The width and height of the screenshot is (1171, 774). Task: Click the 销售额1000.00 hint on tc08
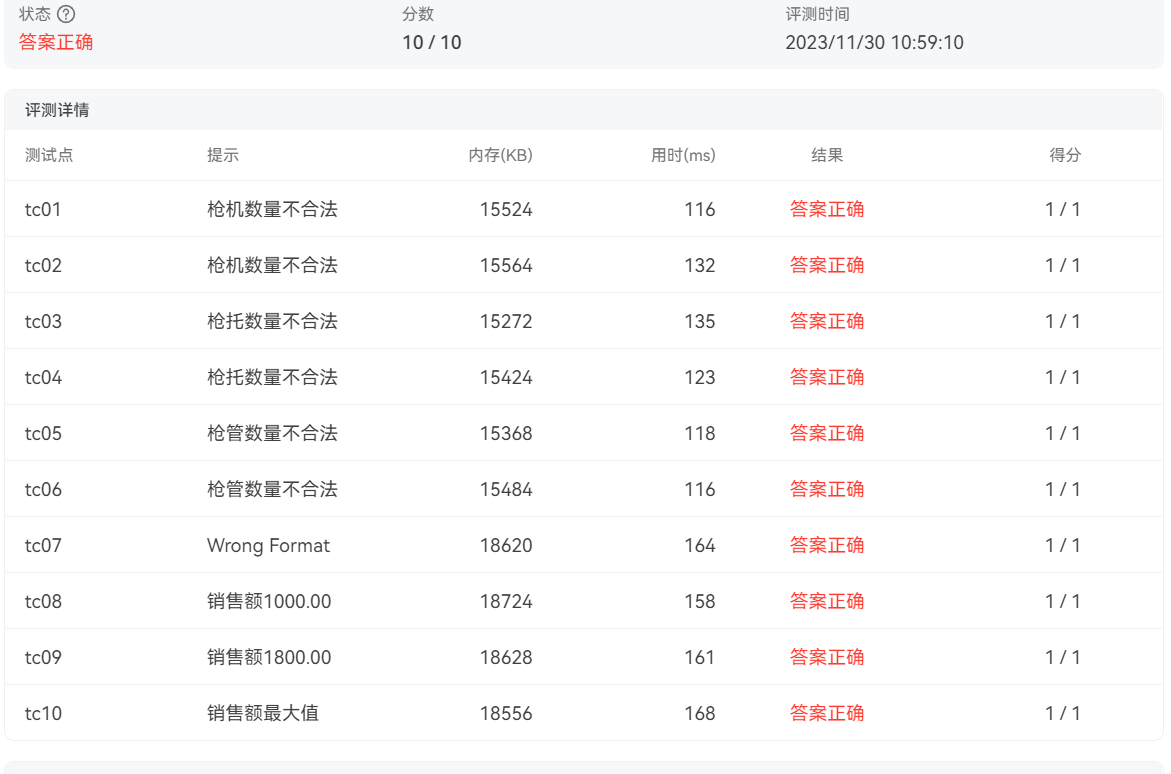(269, 601)
